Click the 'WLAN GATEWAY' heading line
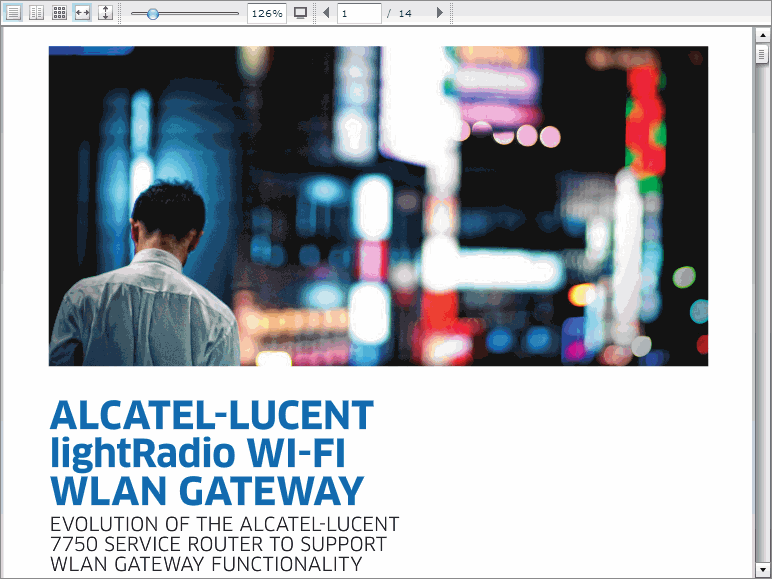The width and height of the screenshot is (772, 579). click(207, 491)
